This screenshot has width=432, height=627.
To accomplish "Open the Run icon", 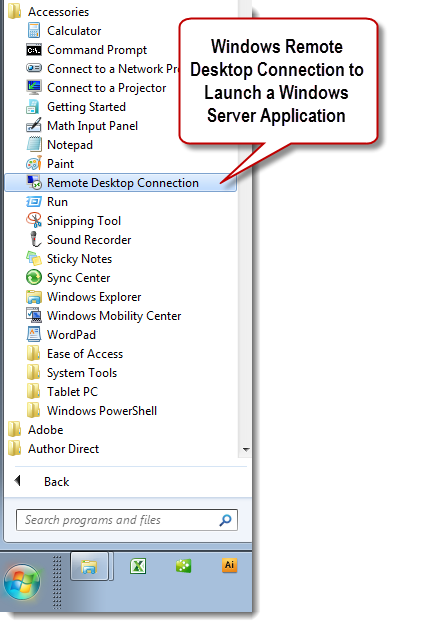I will coord(34,202).
